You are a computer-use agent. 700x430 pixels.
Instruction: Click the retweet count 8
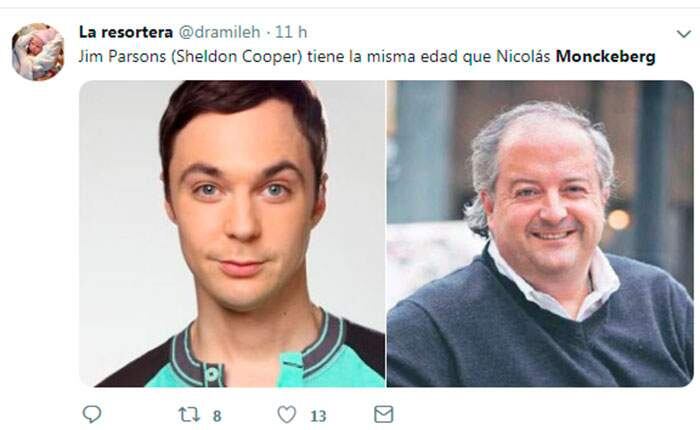(x=217, y=416)
